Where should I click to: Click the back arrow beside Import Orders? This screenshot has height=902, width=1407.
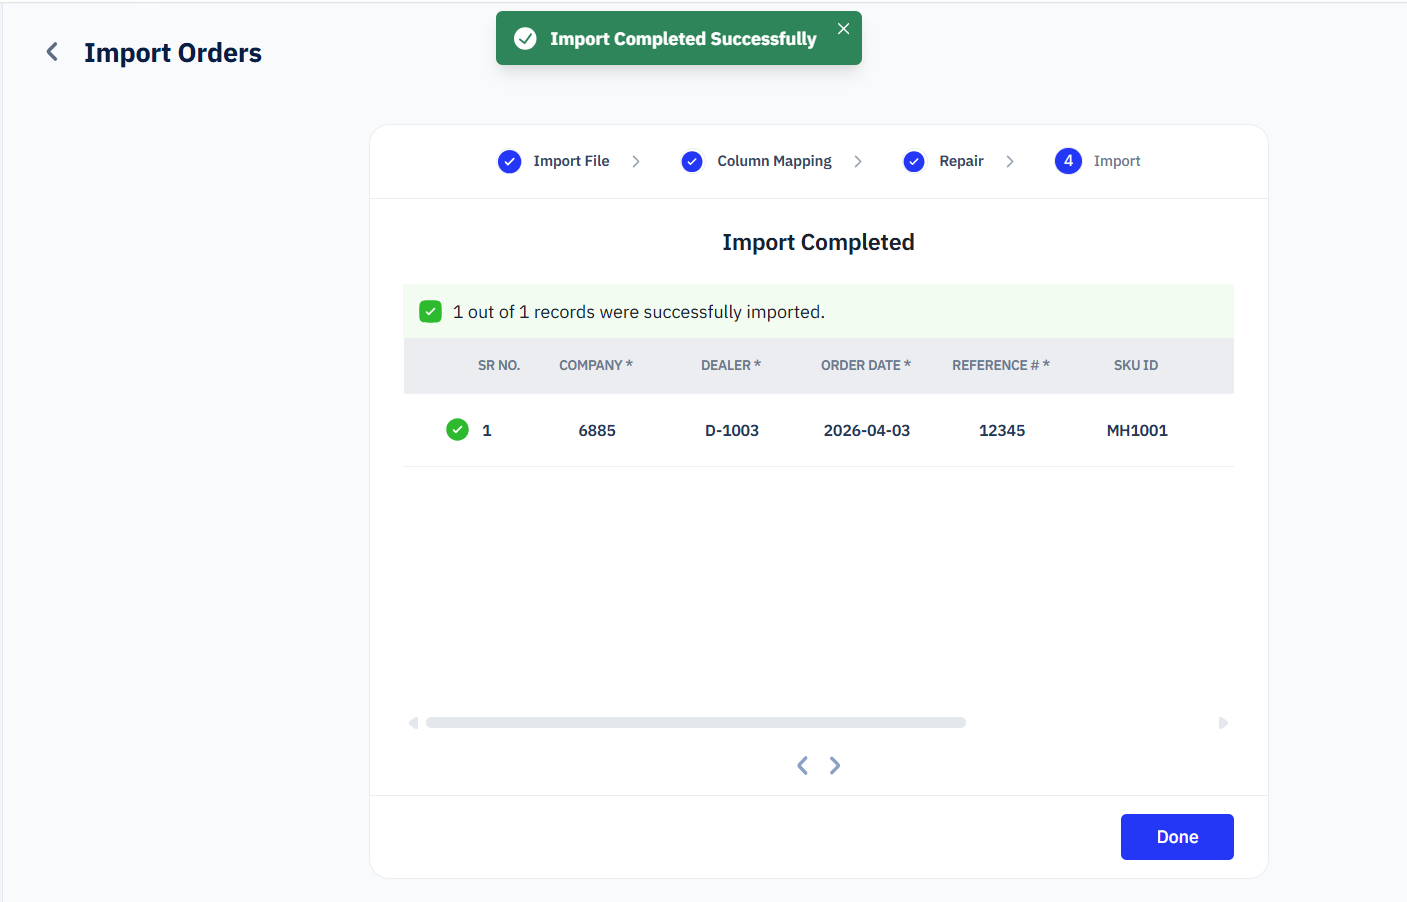52,52
